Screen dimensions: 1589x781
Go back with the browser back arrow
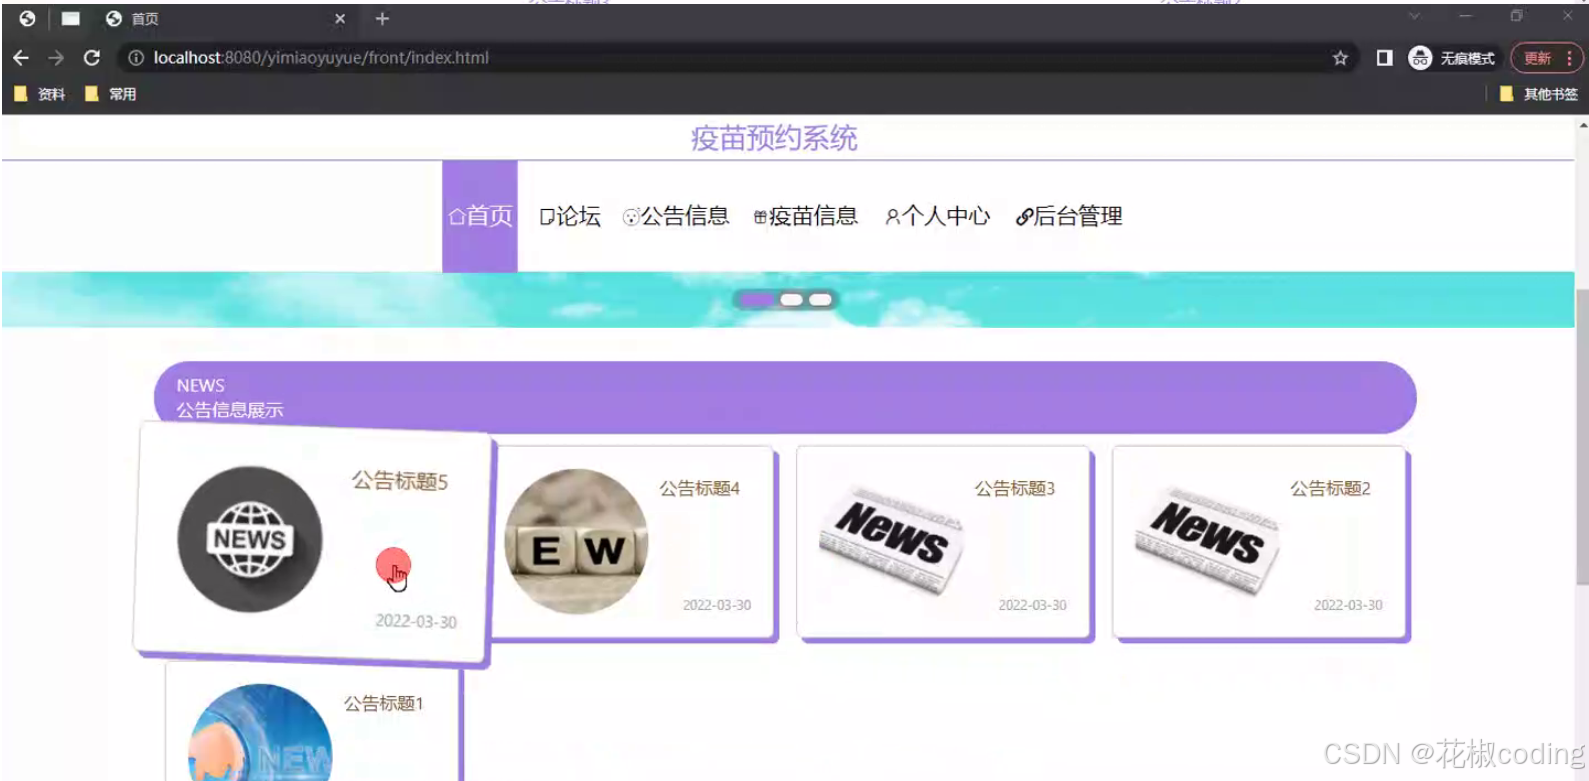click(x=21, y=58)
